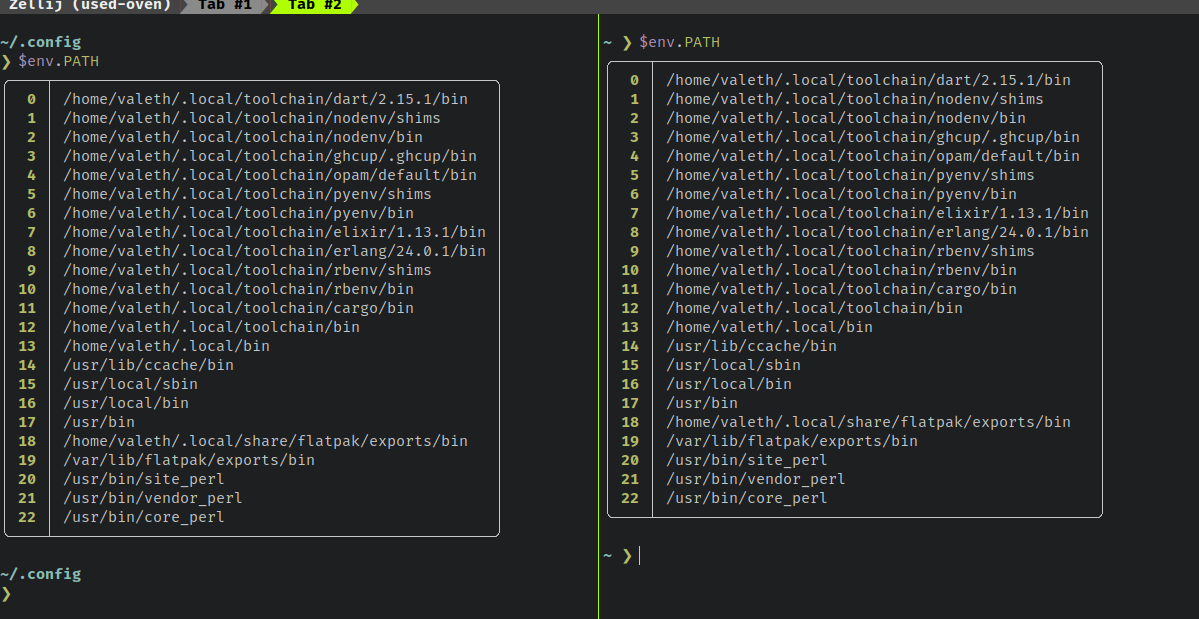Viewport: 1199px width, 619px height.
Task: Select the pyenv/bin path in left pane
Action: coord(238,213)
